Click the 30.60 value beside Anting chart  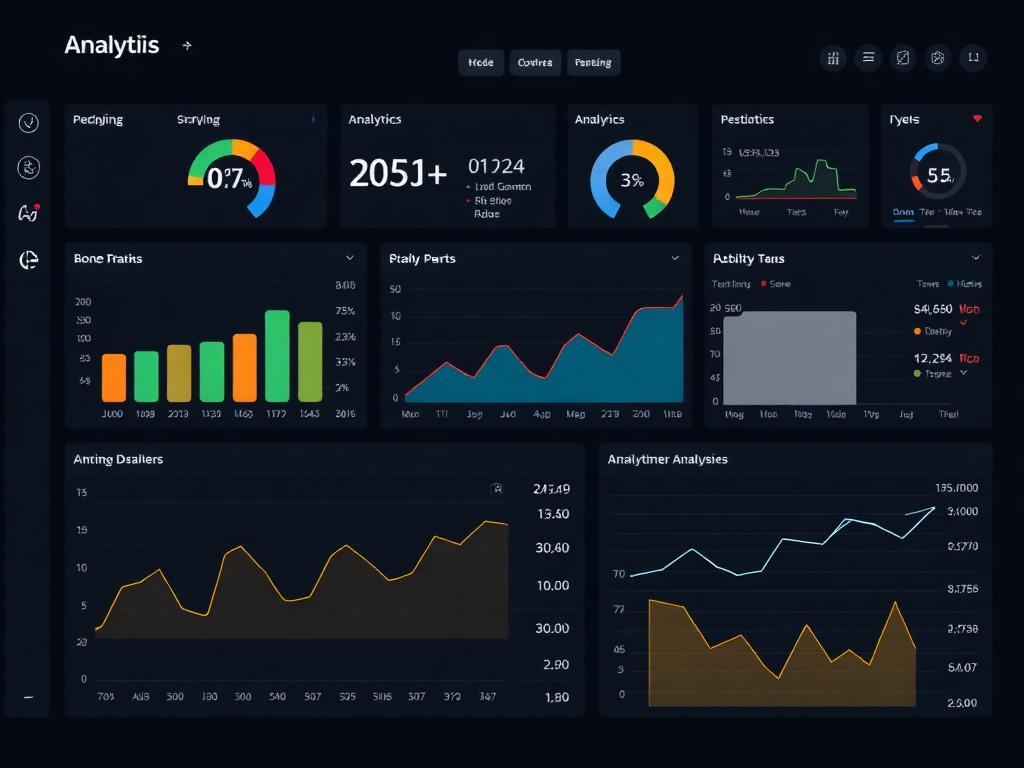click(x=552, y=548)
